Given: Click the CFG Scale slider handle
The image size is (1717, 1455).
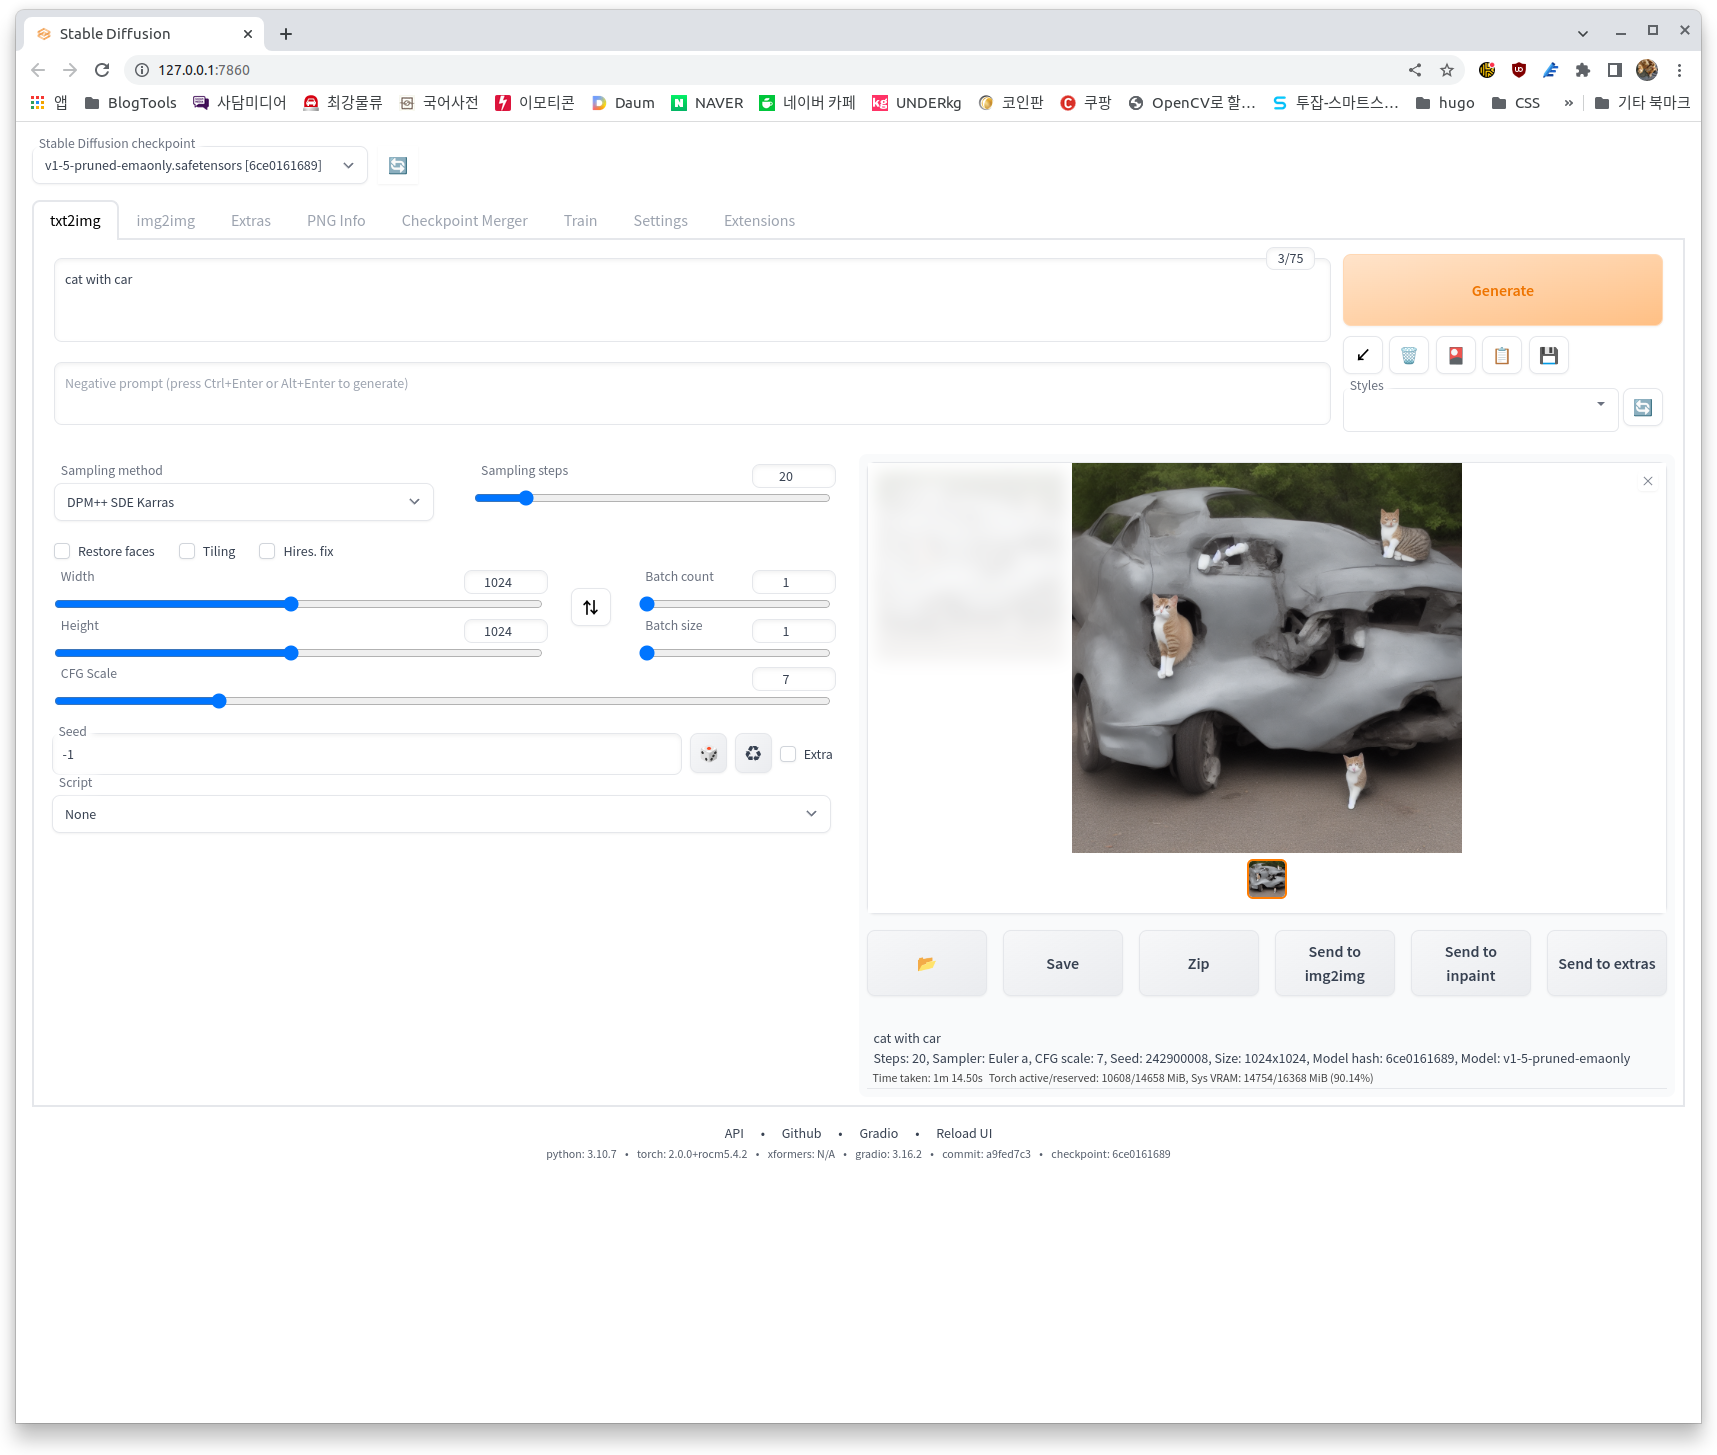Looking at the screenshot, I should 219,702.
